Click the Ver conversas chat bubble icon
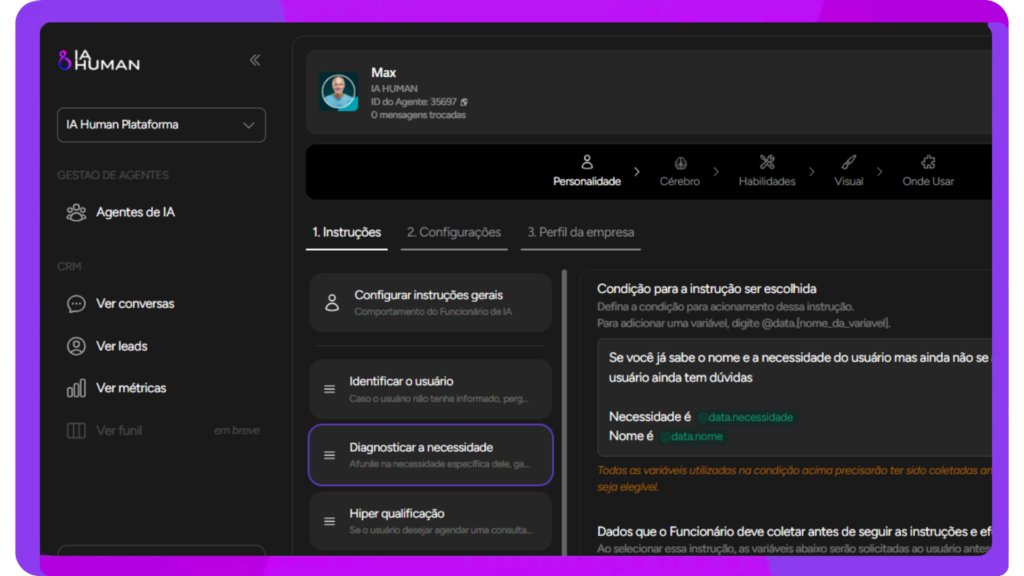Image resolution: width=1024 pixels, height=576 pixels. [x=76, y=304]
